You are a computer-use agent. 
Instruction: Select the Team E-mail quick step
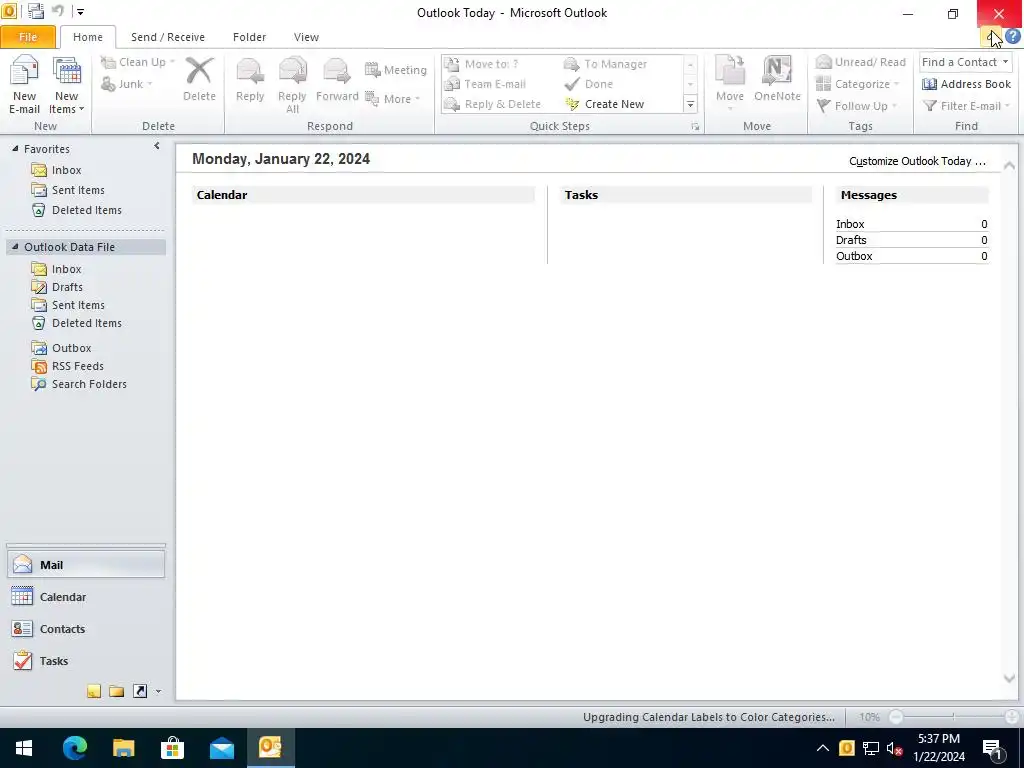[x=485, y=84]
